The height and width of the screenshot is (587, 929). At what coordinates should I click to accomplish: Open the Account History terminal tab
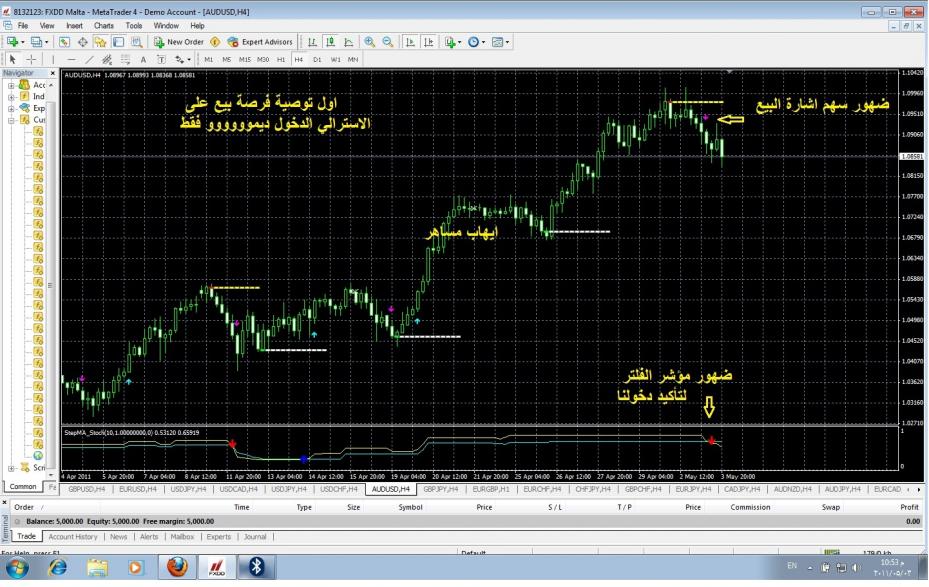pos(73,536)
